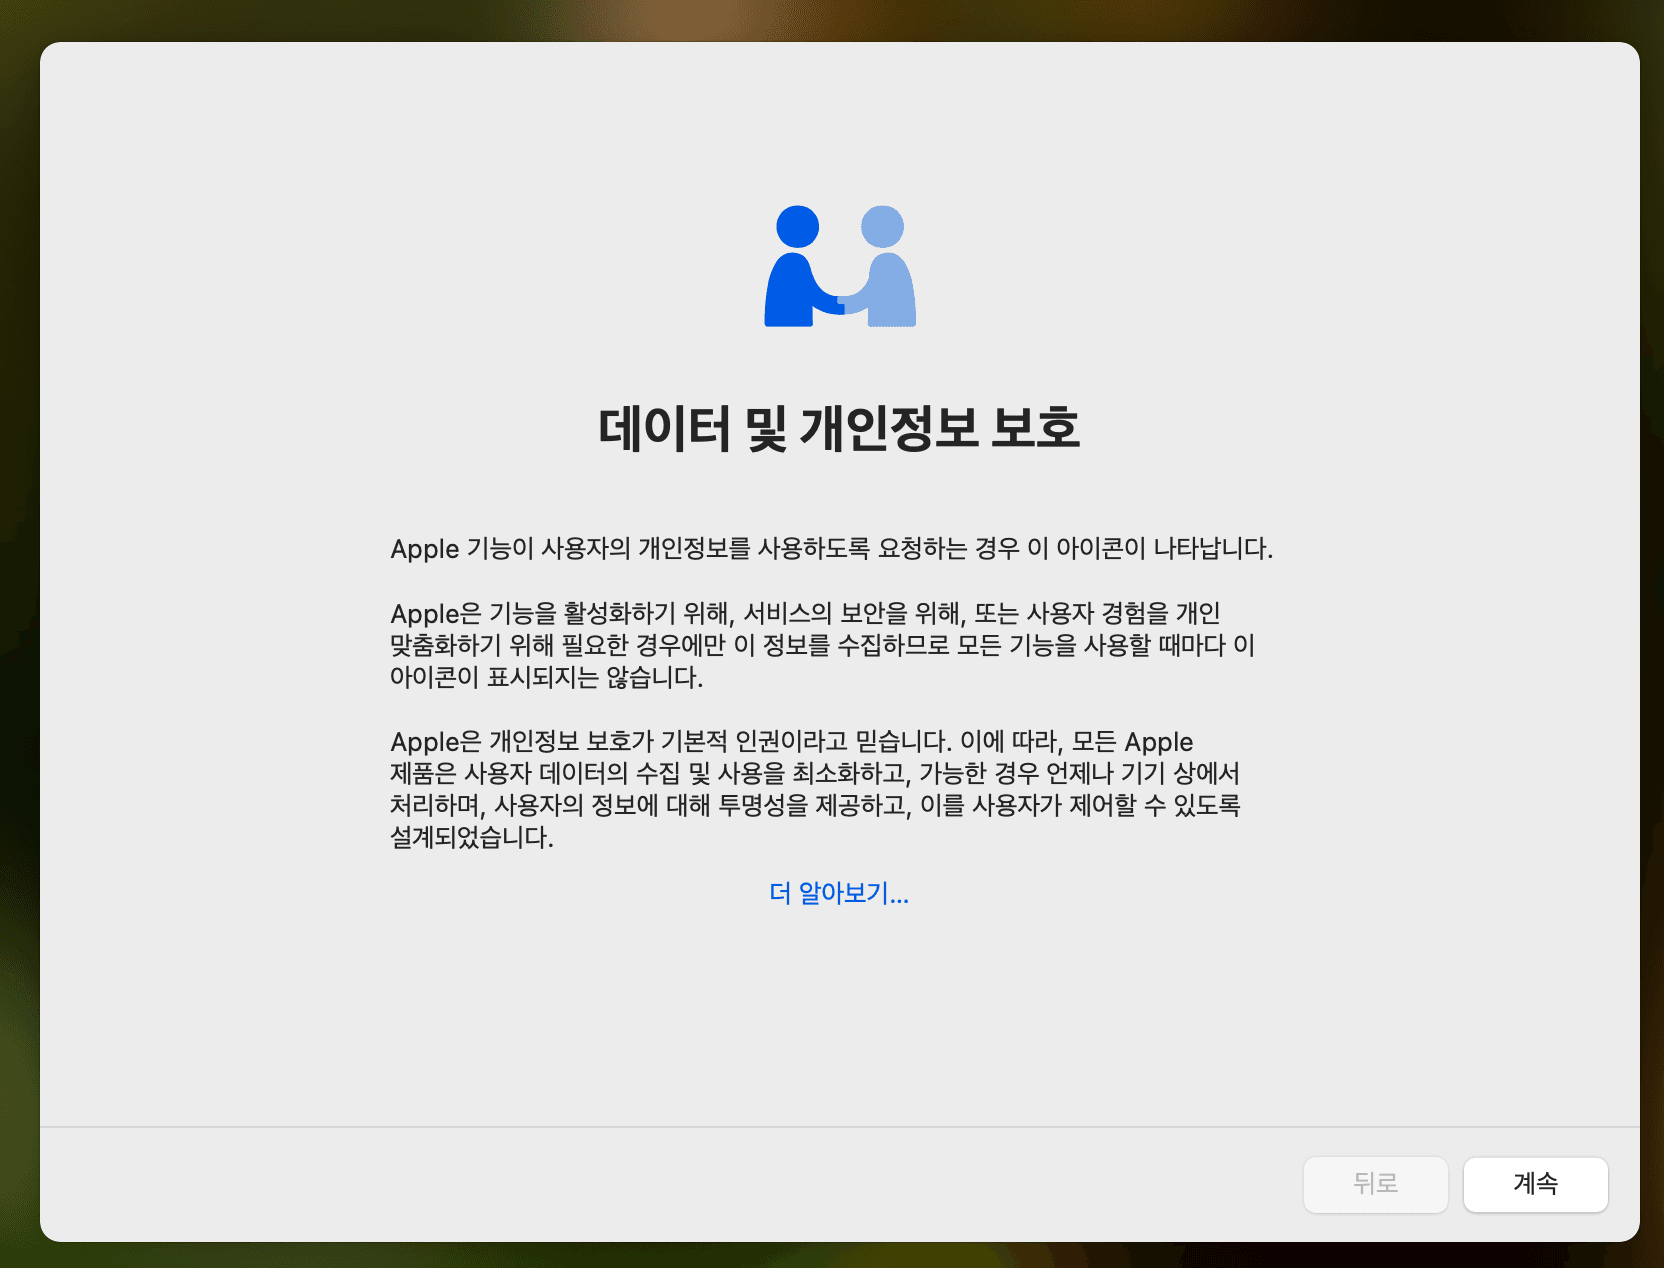The height and width of the screenshot is (1268, 1664).
Task: Click the text 계속 on the continue button
Action: [x=1535, y=1184]
